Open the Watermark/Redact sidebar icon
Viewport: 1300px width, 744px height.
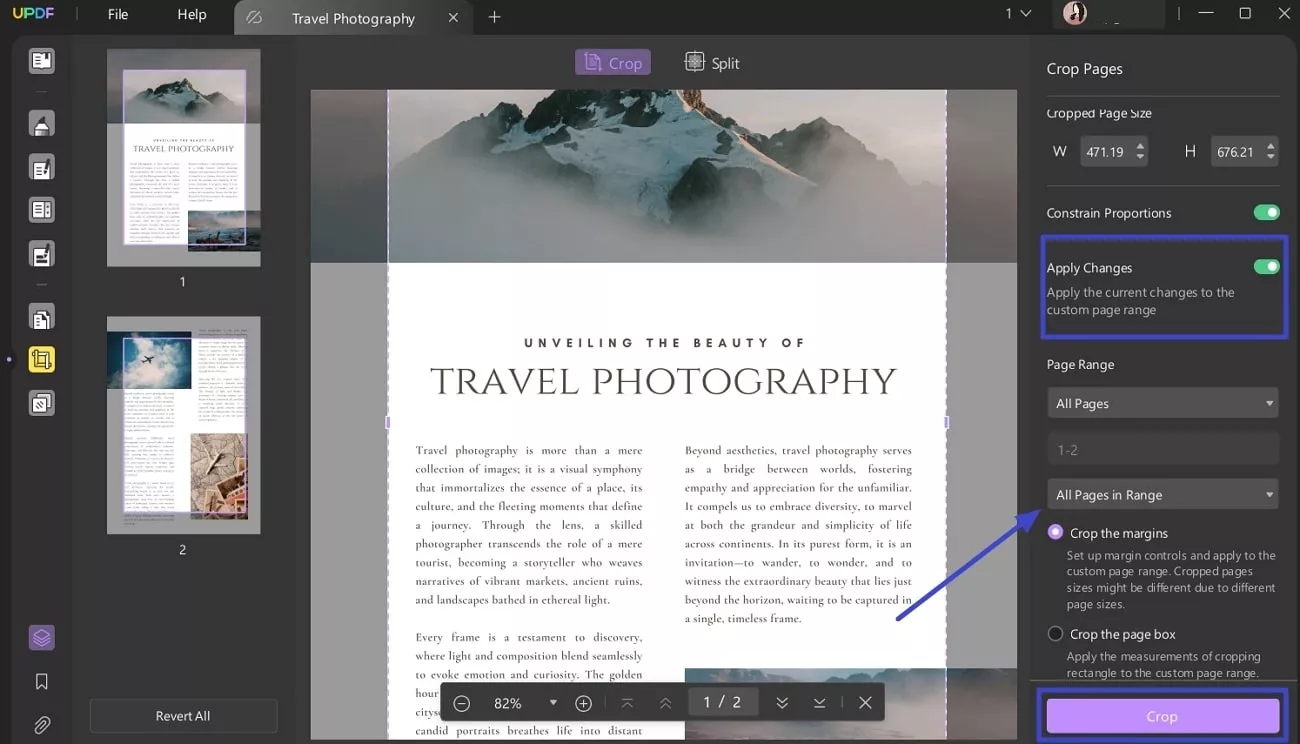click(41, 404)
